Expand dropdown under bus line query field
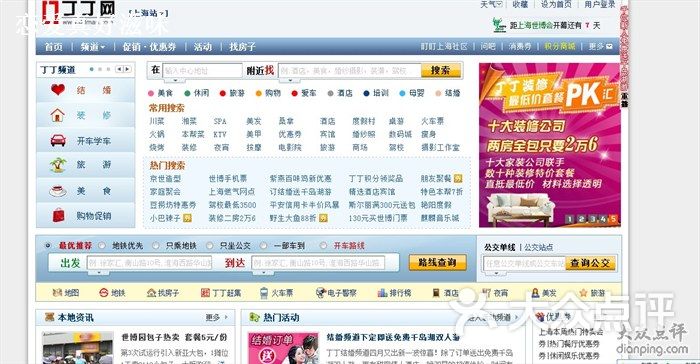 coord(496,272)
